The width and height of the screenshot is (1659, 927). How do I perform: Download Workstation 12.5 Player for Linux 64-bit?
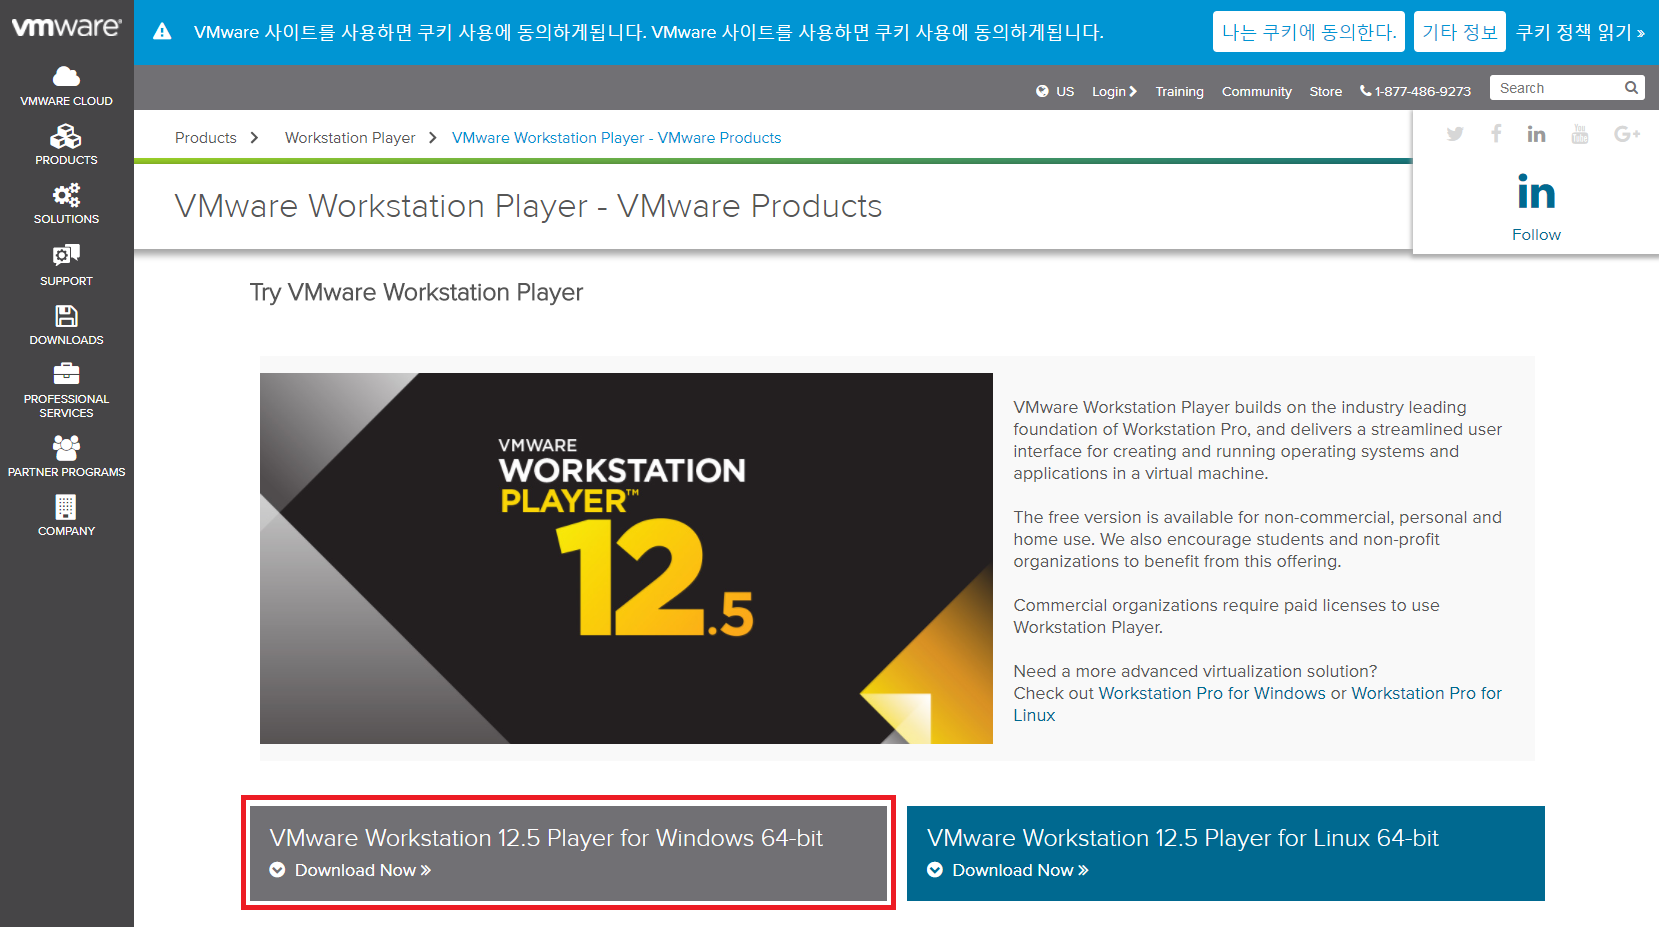coord(1225,853)
